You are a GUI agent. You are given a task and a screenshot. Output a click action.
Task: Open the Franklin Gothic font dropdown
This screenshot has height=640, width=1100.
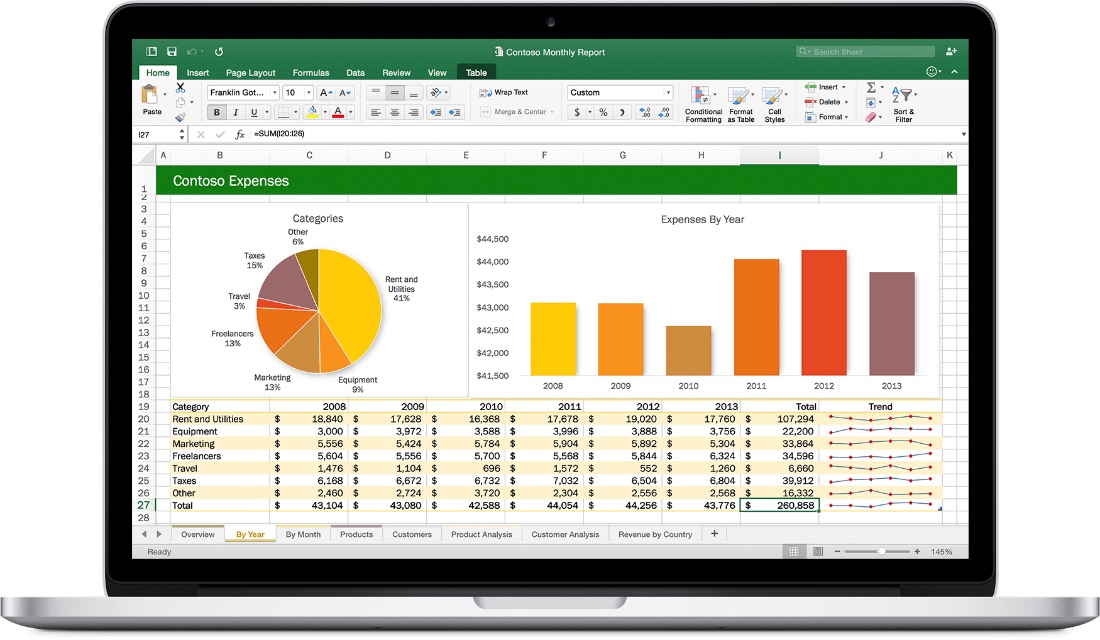click(240, 93)
